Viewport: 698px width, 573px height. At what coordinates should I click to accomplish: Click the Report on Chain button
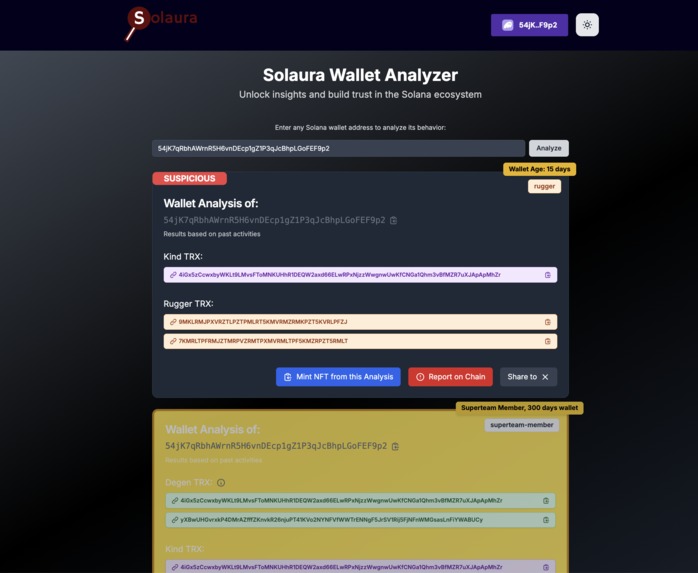pos(450,377)
